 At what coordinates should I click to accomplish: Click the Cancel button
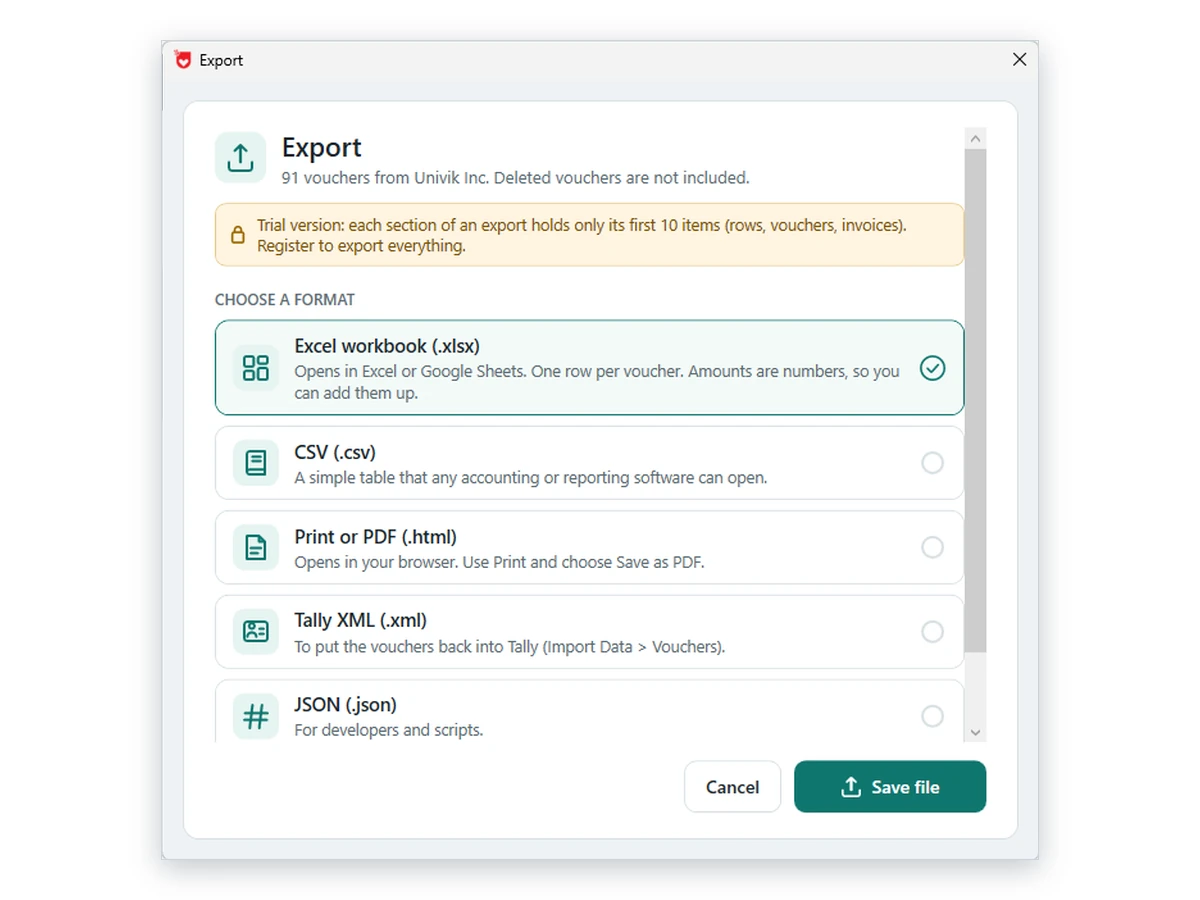(x=732, y=787)
